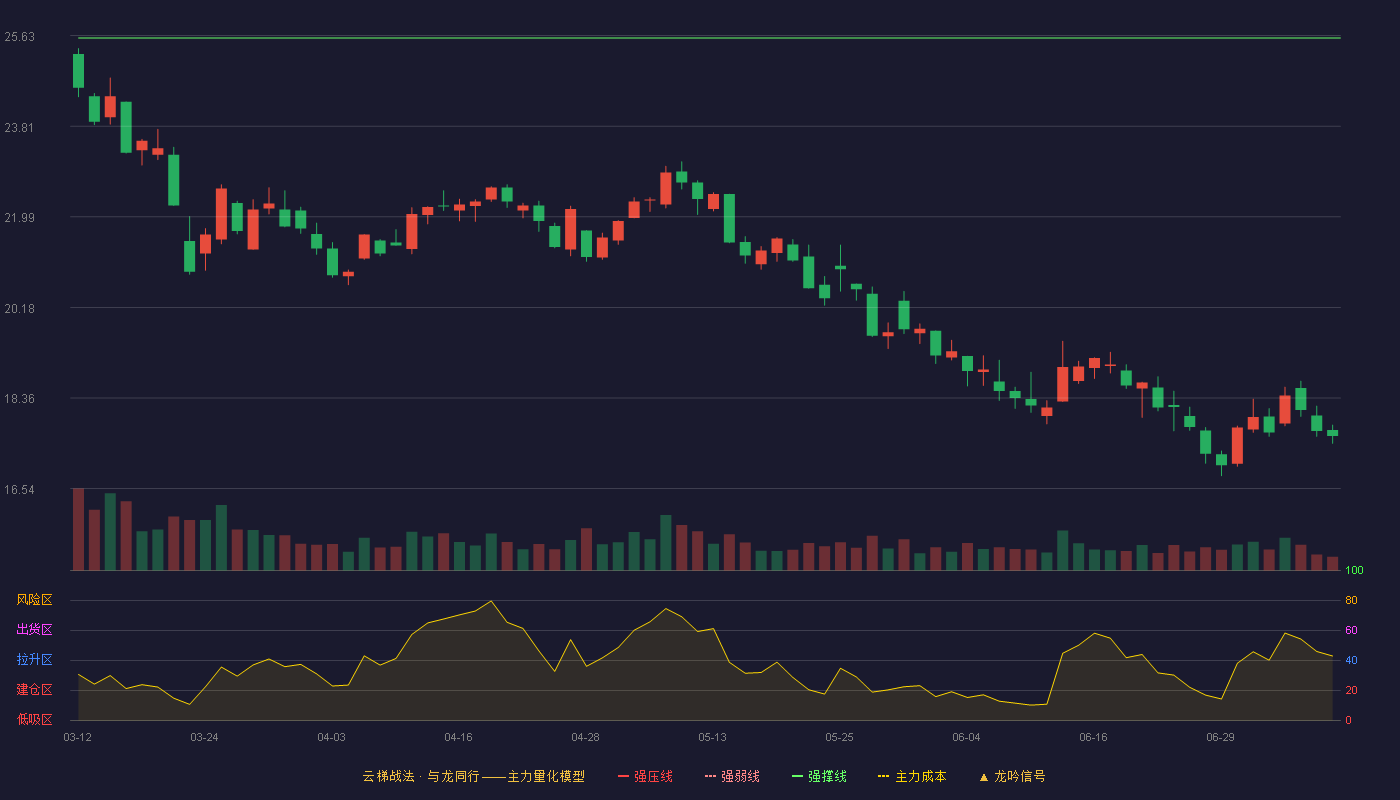The image size is (1400, 800).
Task: Toggle the green 强撑线 legend marker
Action: point(797,776)
